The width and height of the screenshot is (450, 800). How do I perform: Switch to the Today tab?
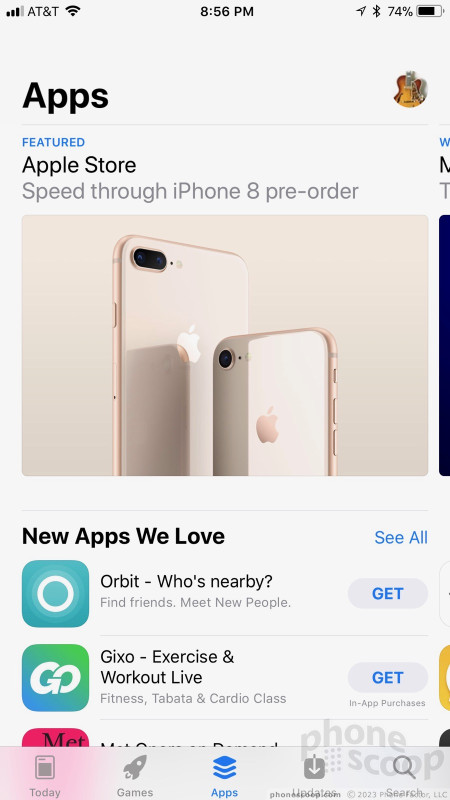pyautogui.click(x=45, y=776)
